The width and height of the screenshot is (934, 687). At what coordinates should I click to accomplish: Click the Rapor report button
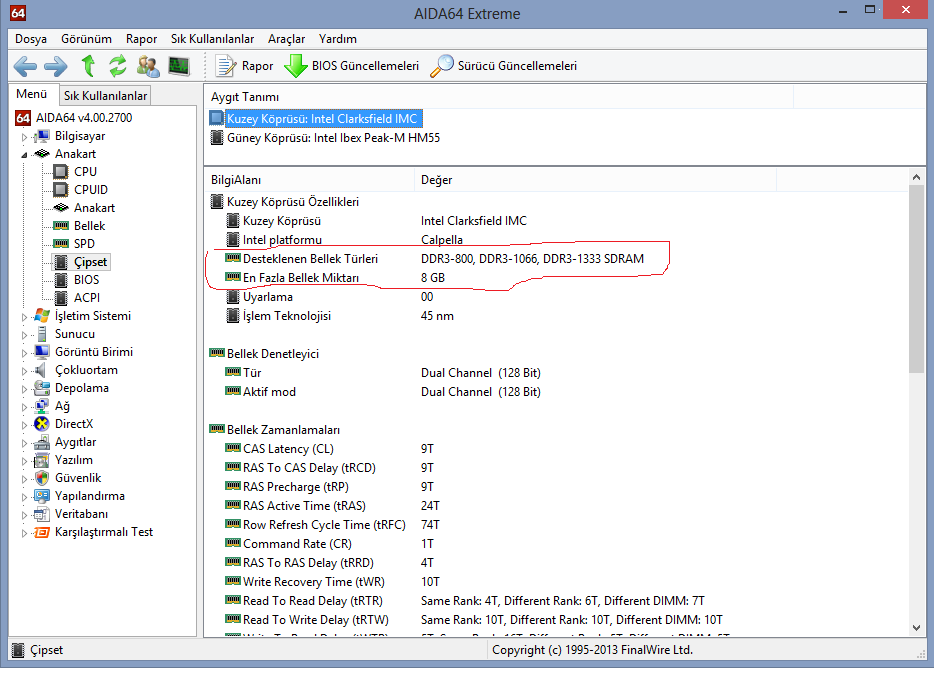point(244,66)
